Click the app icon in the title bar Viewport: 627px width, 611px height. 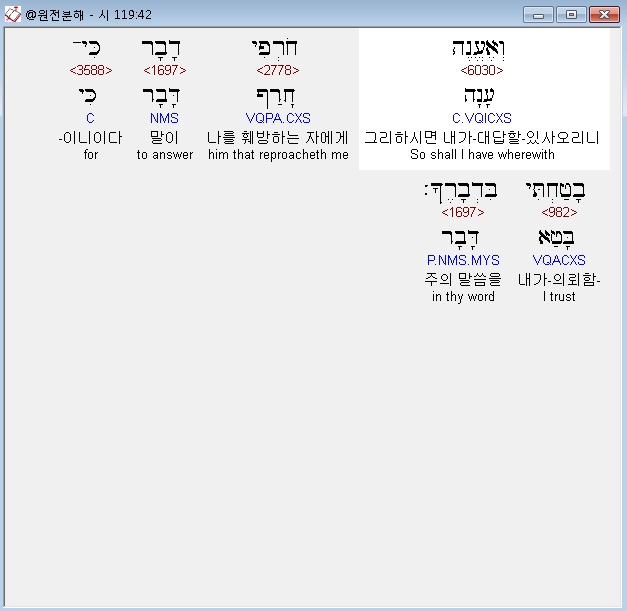(x=12, y=15)
